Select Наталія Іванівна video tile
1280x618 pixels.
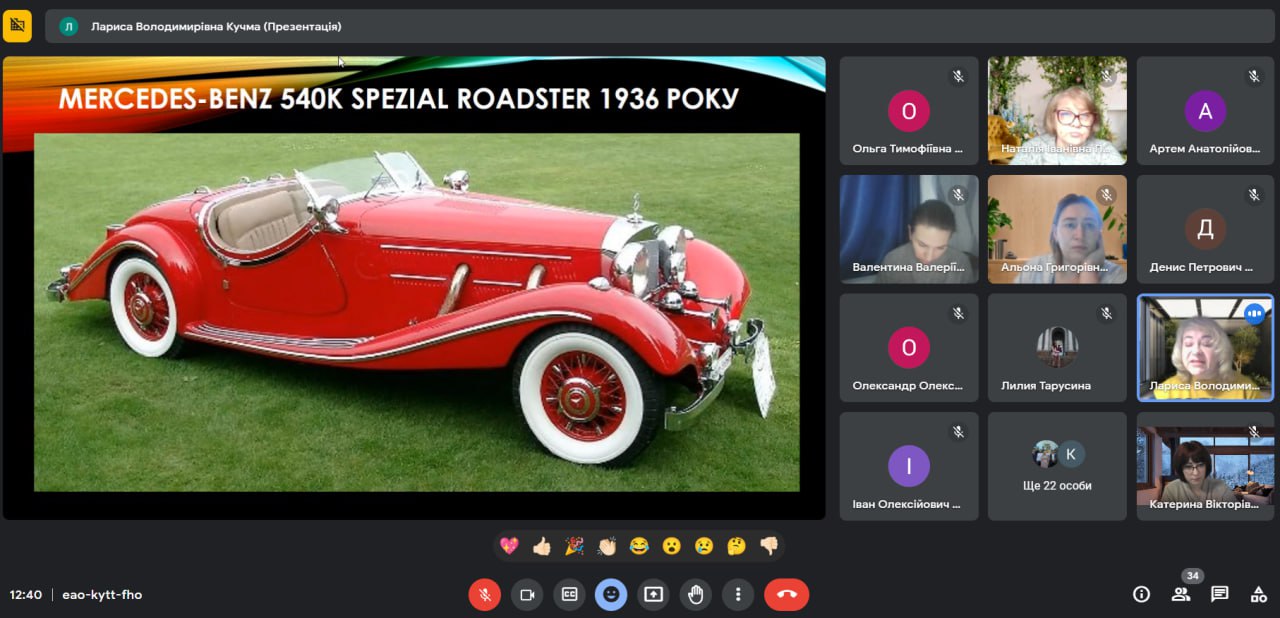1057,110
